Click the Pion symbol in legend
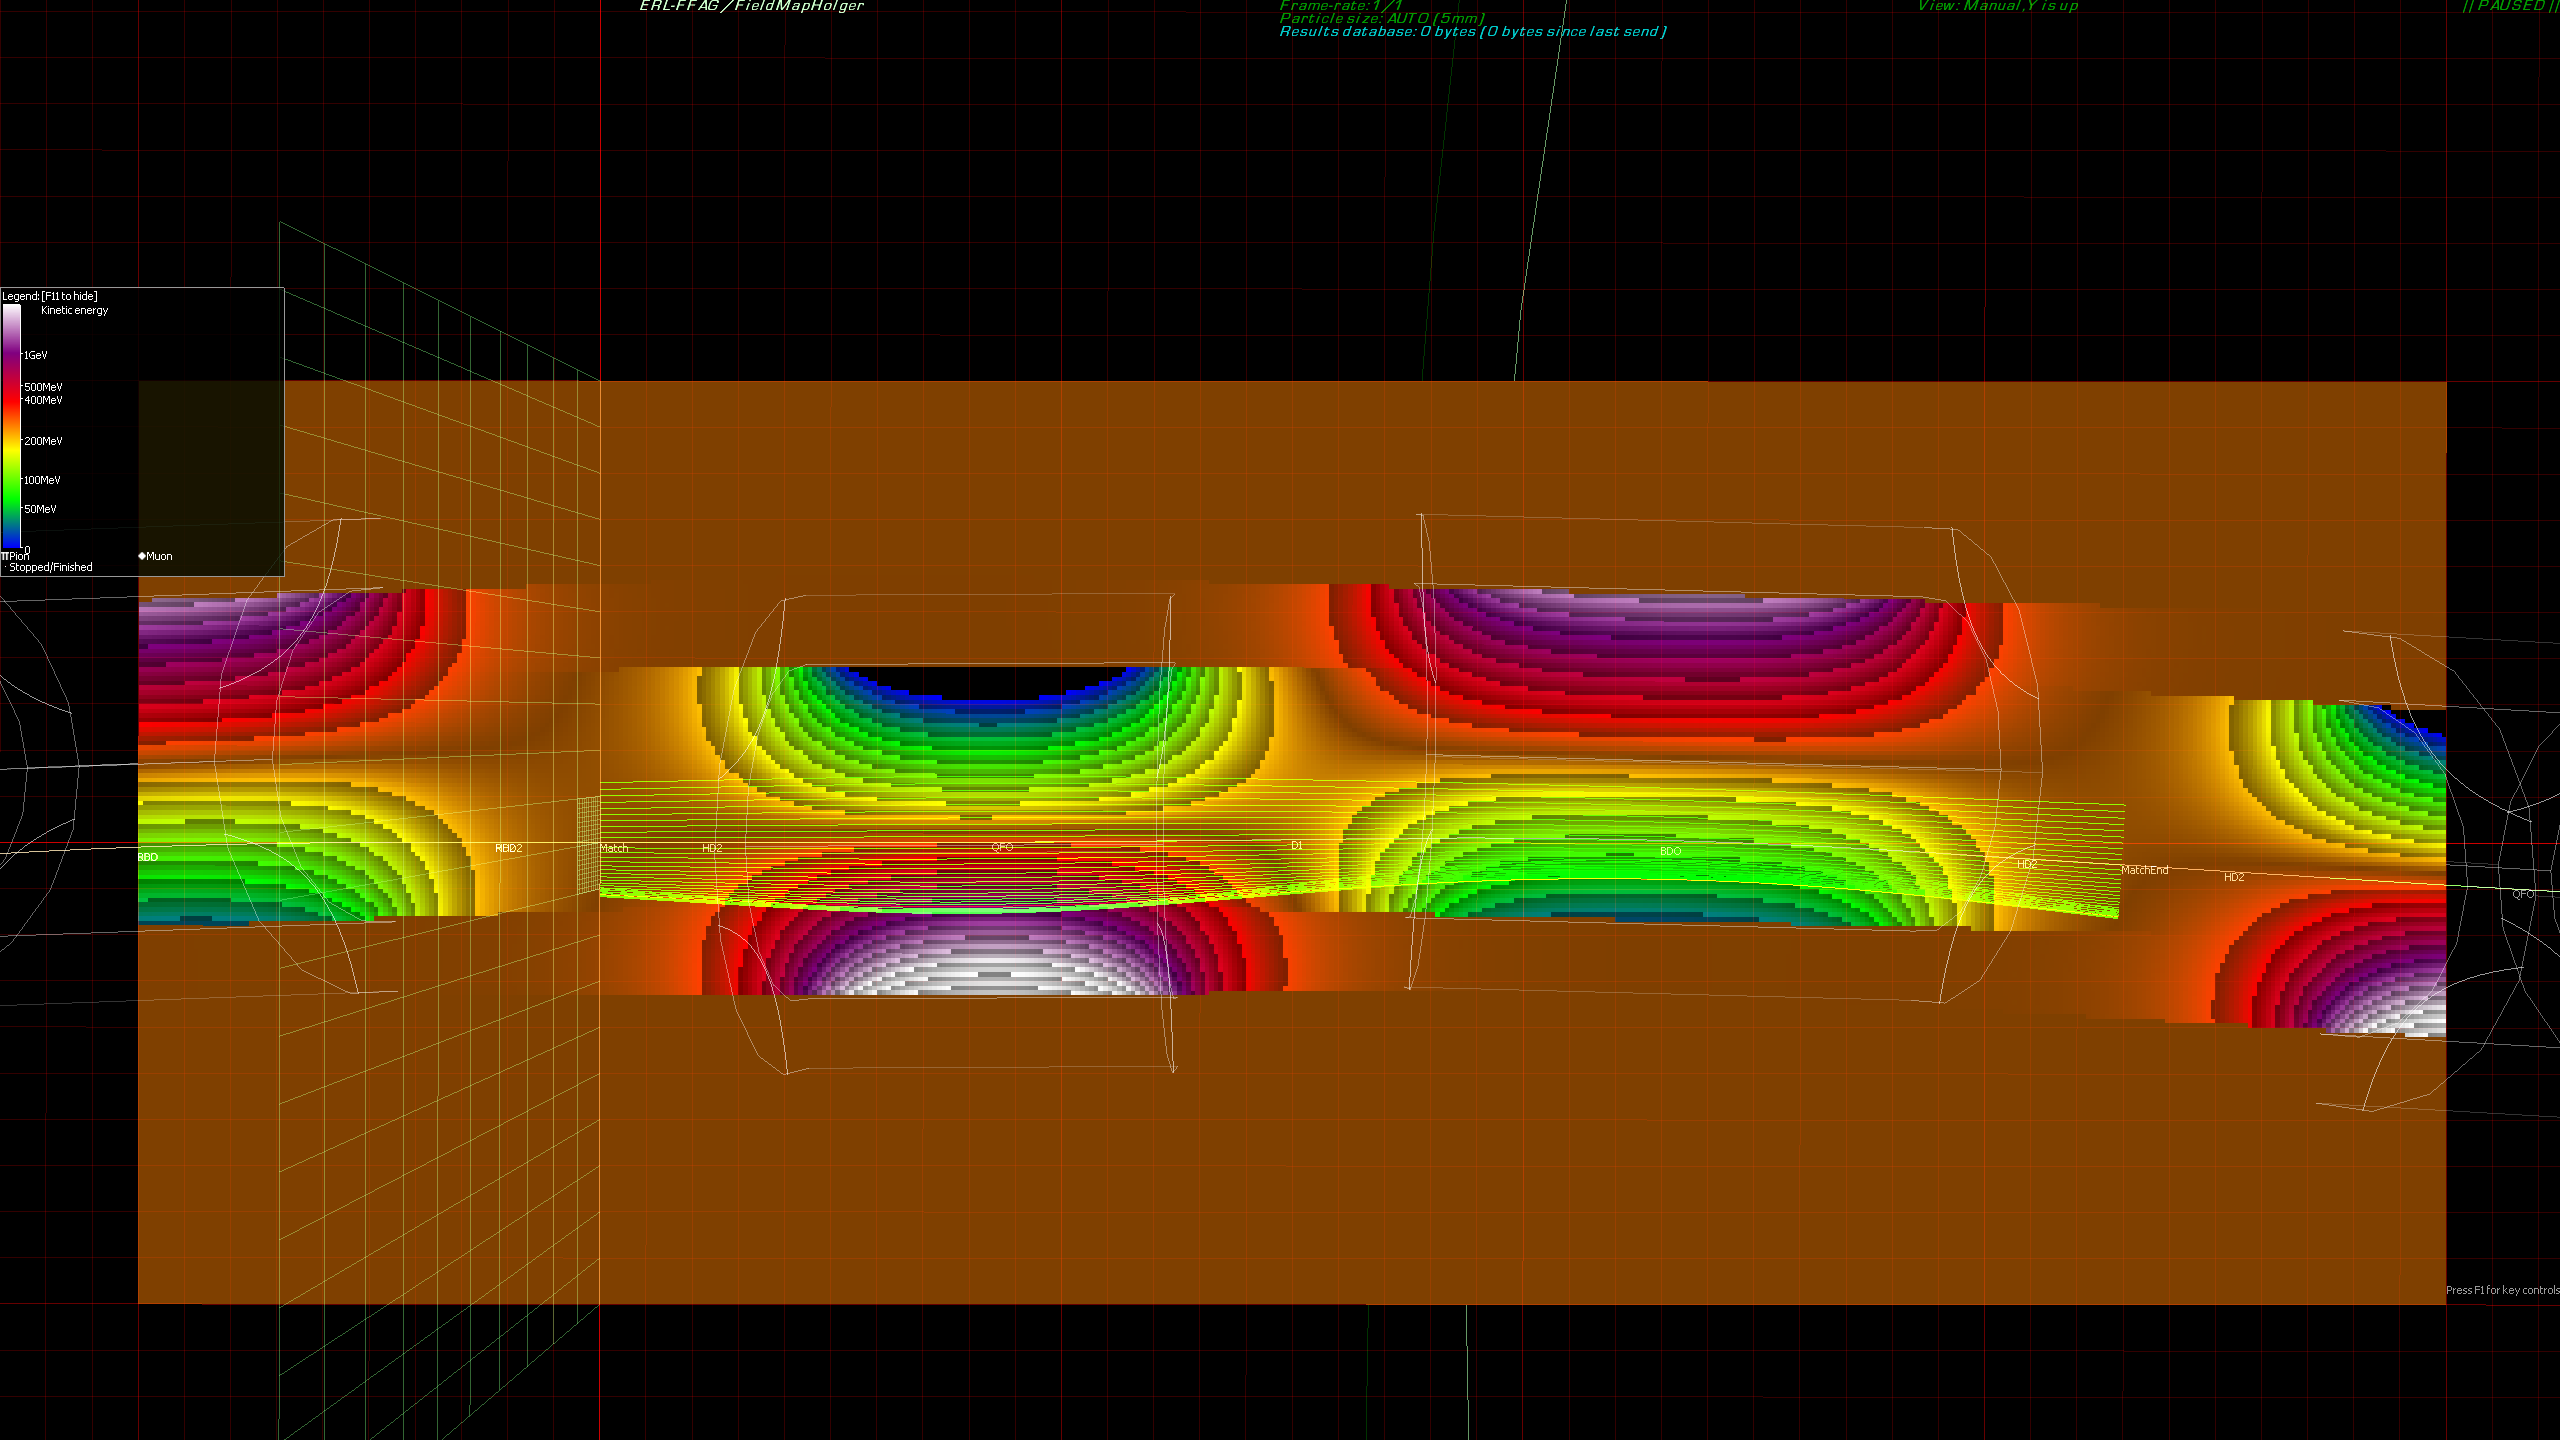 (x=5, y=556)
